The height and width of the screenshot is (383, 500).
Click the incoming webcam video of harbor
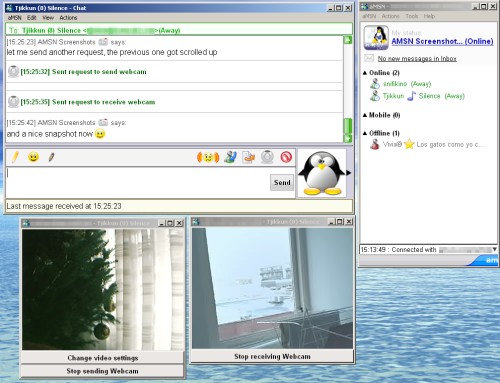tap(272, 288)
